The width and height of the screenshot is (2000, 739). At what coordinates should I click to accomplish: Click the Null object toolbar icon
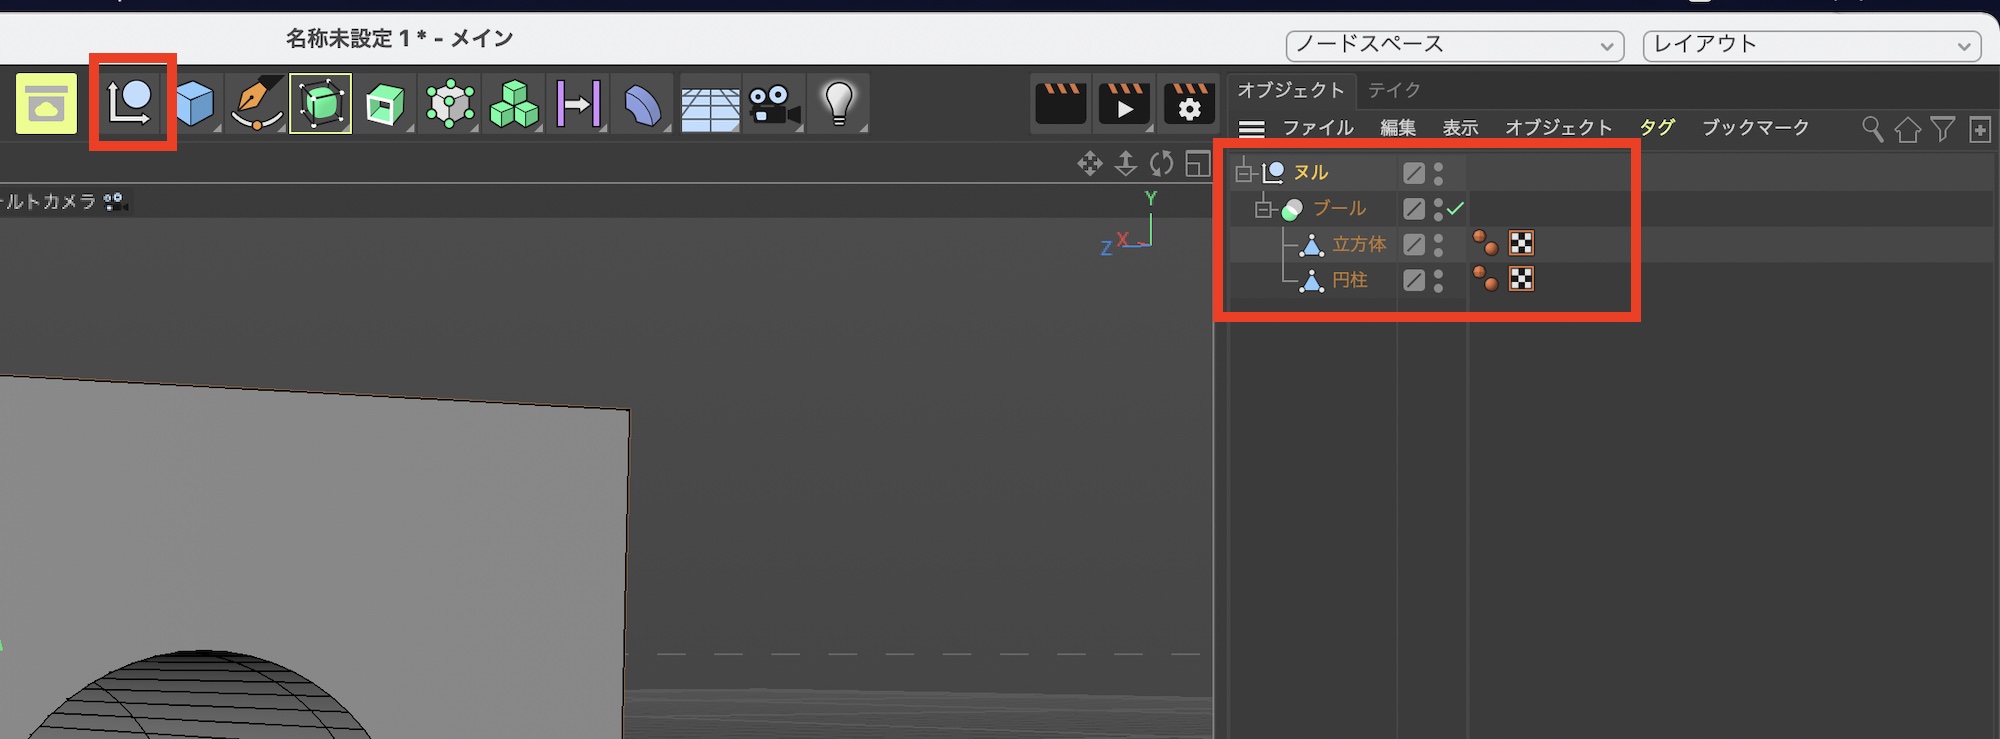(x=131, y=103)
